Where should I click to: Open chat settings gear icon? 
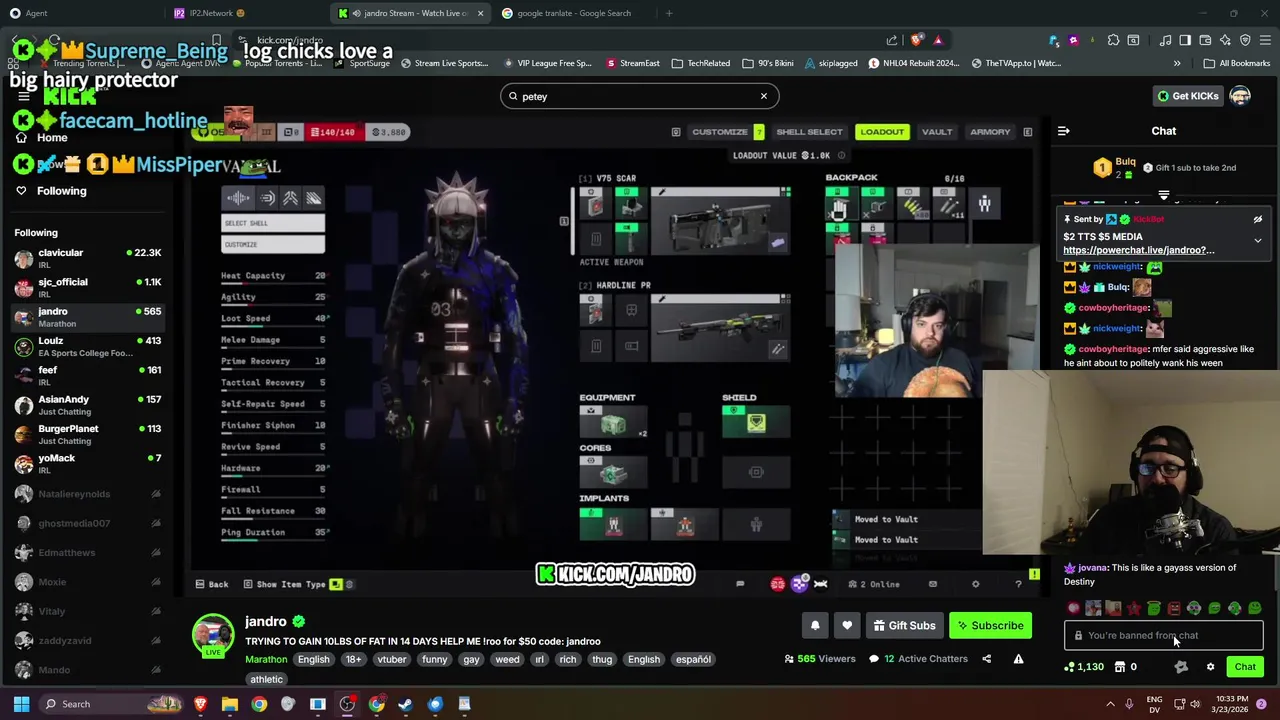pos(1210,667)
